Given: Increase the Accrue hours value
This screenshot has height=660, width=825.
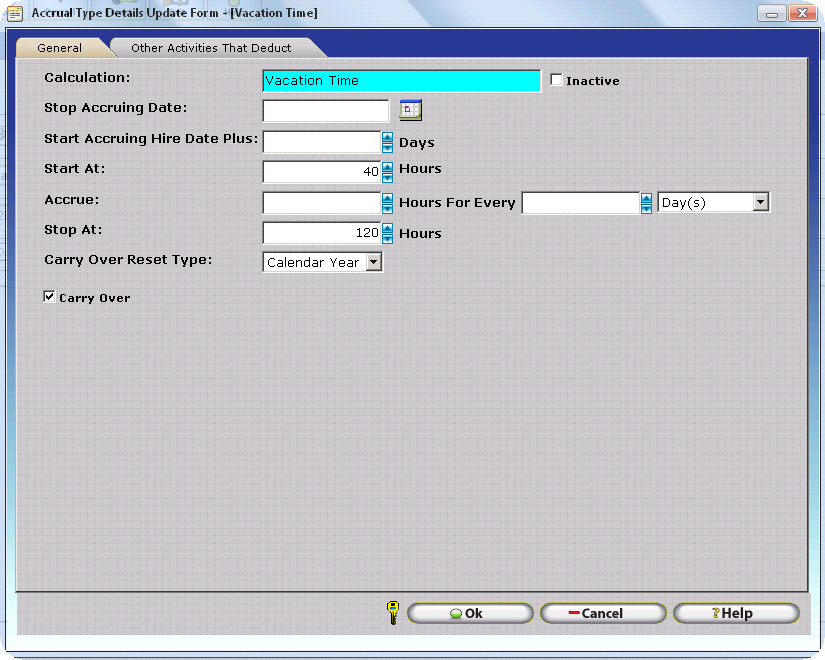Looking at the screenshot, I should [387, 198].
